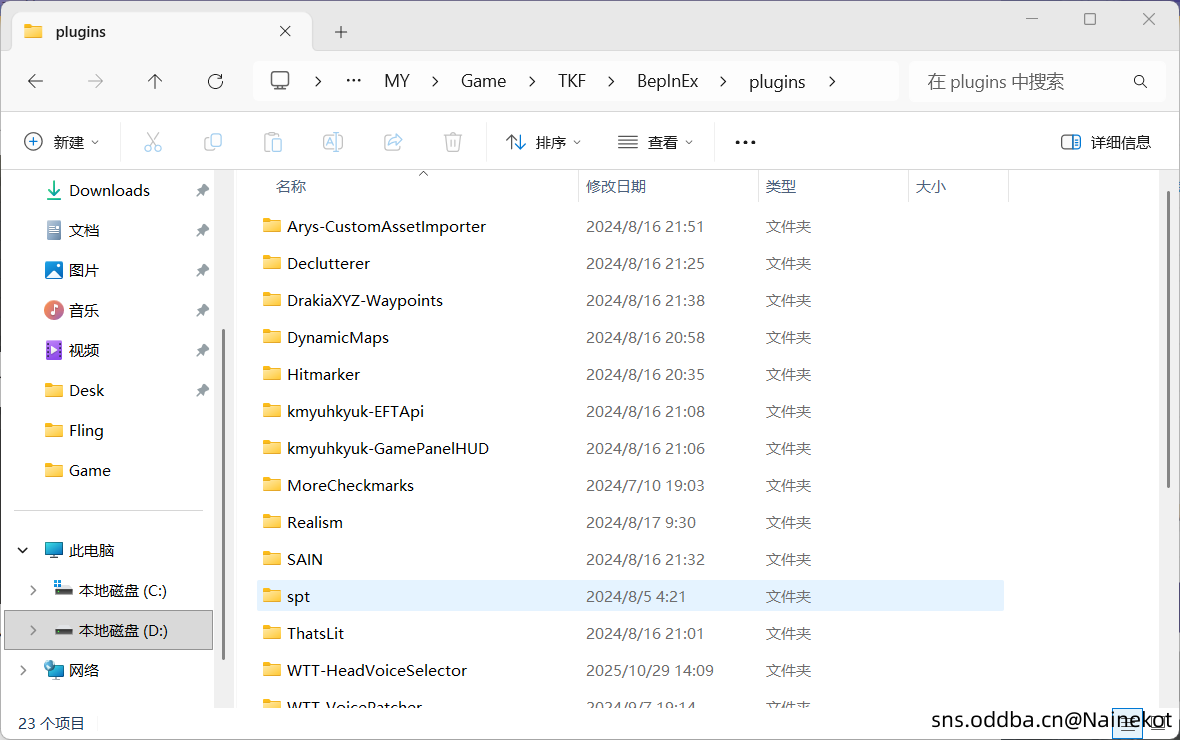Click the Paste clipboard icon
This screenshot has width=1180, height=740.
click(273, 142)
